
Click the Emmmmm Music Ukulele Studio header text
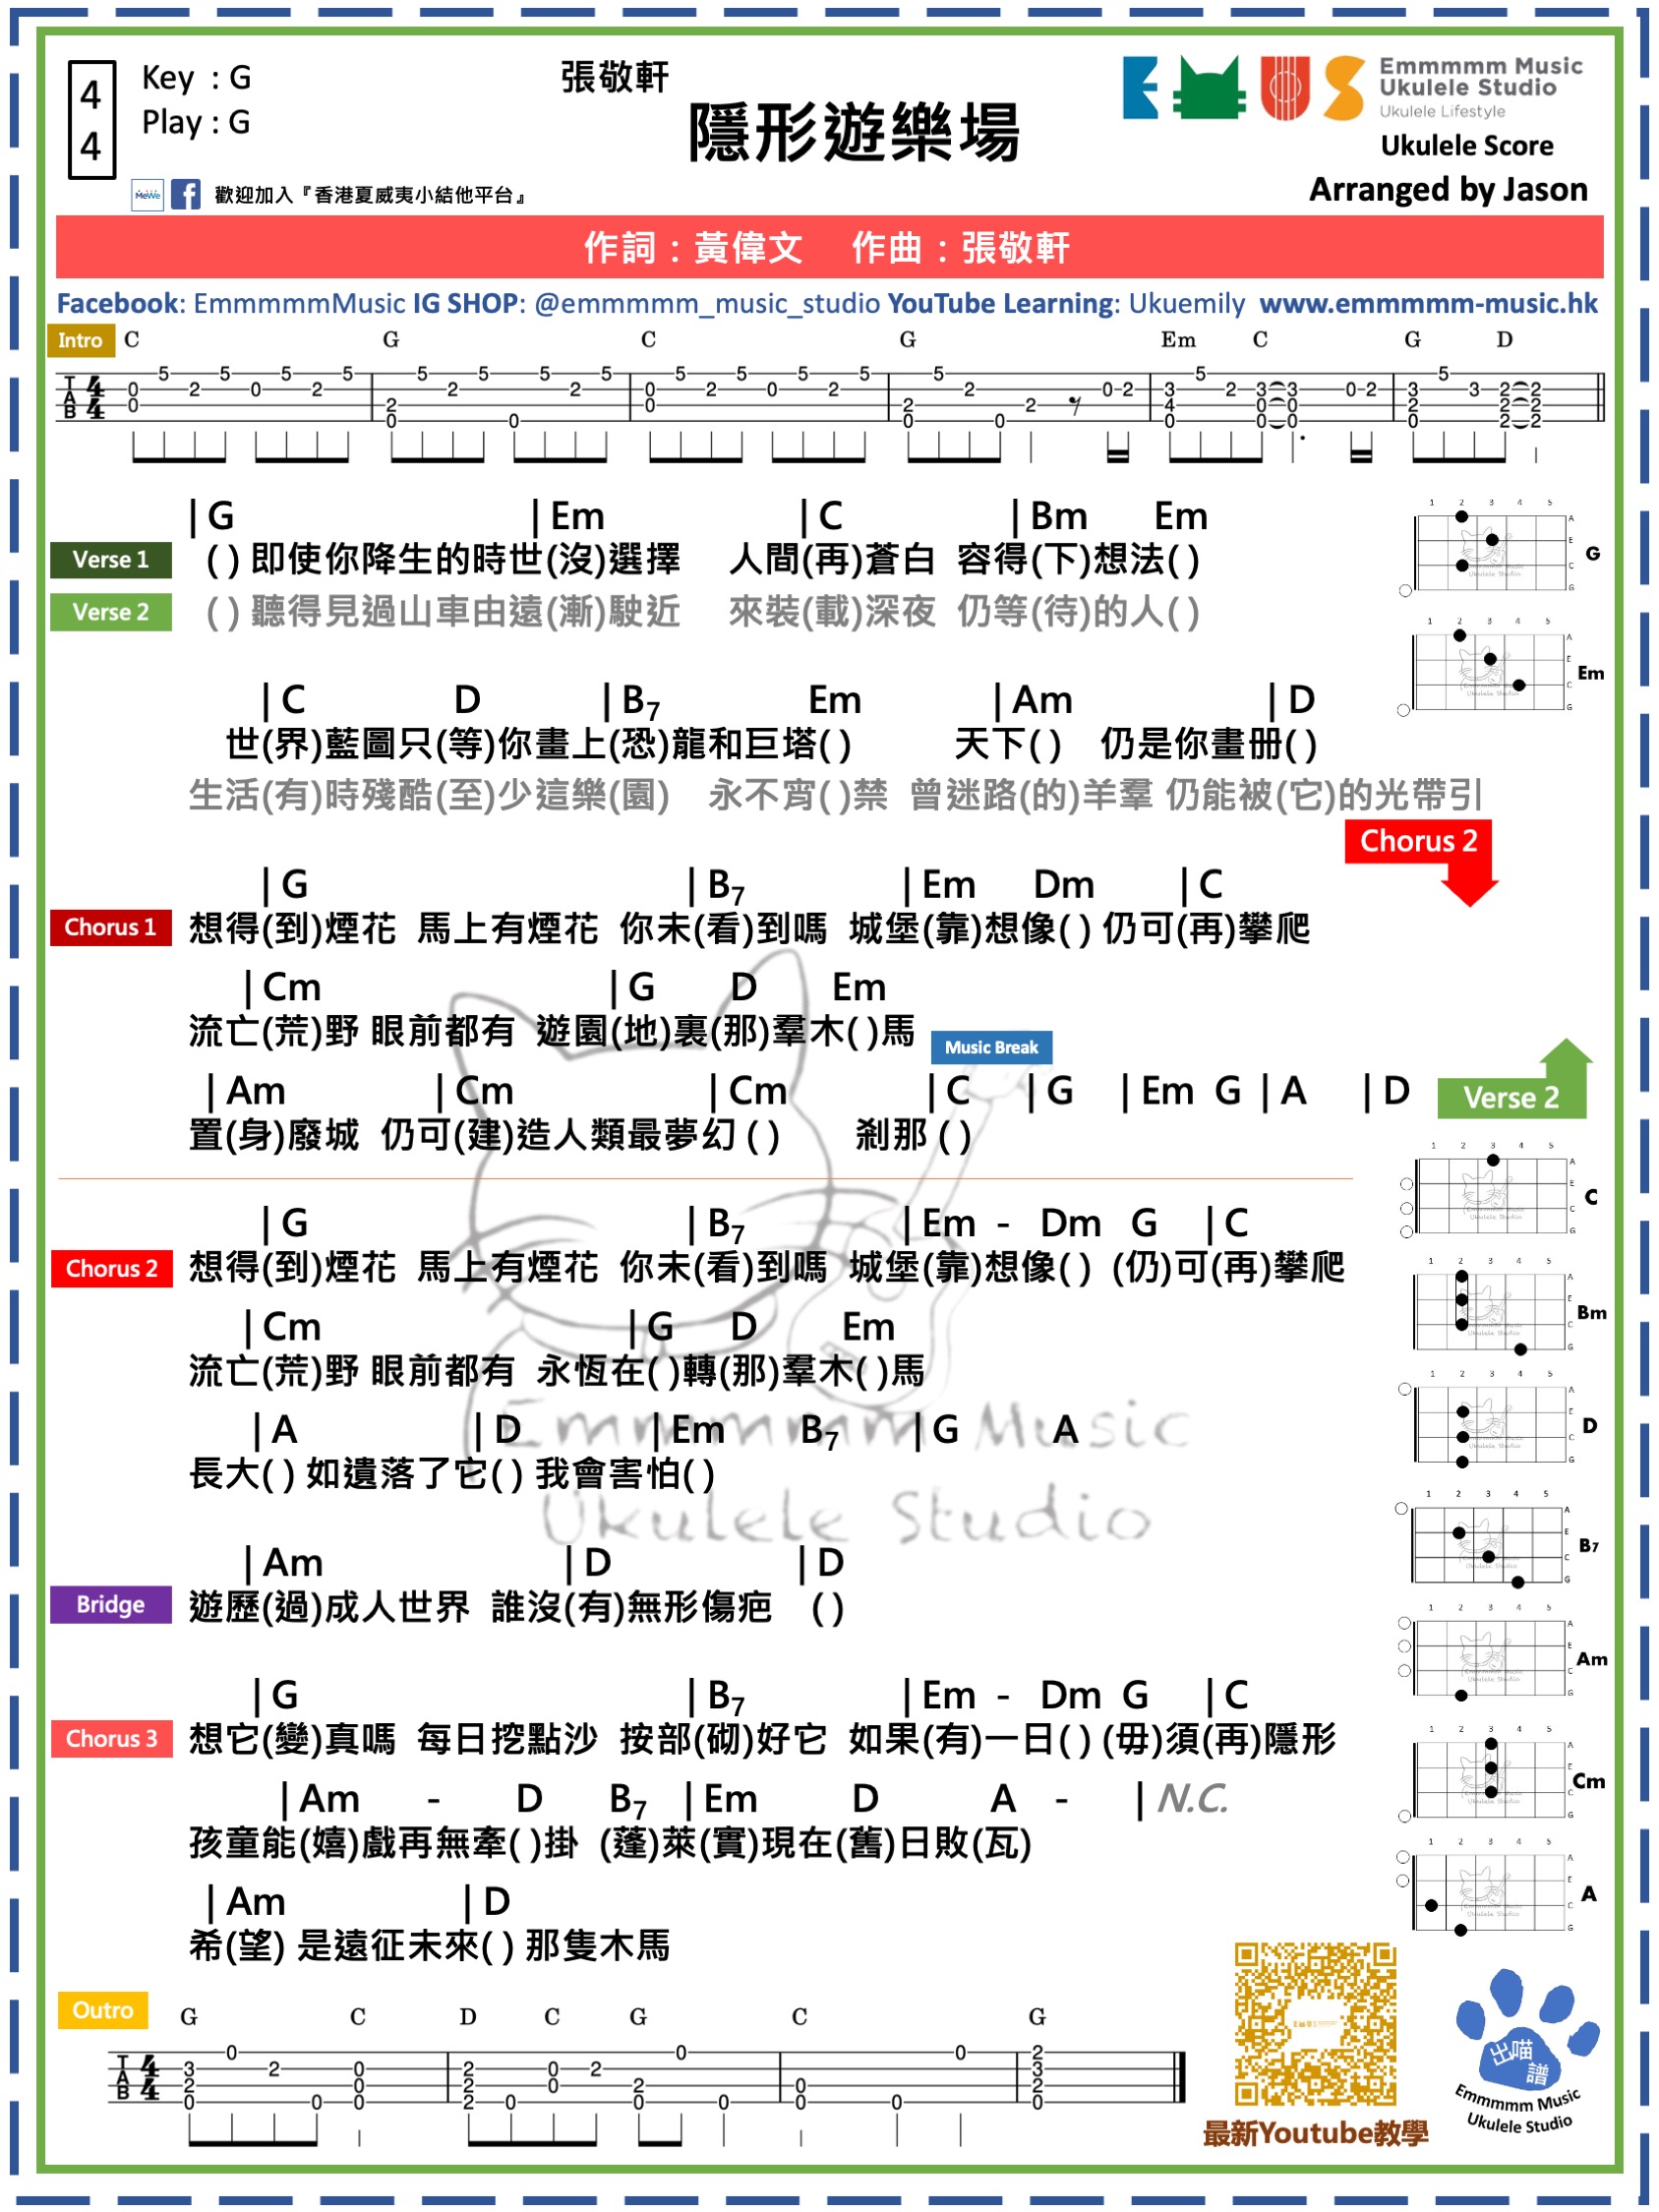(1480, 77)
